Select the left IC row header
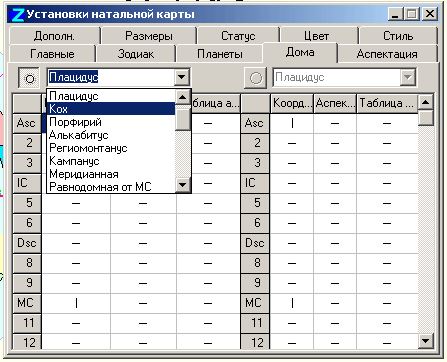The width and height of the screenshot is (447, 362). click(27, 183)
